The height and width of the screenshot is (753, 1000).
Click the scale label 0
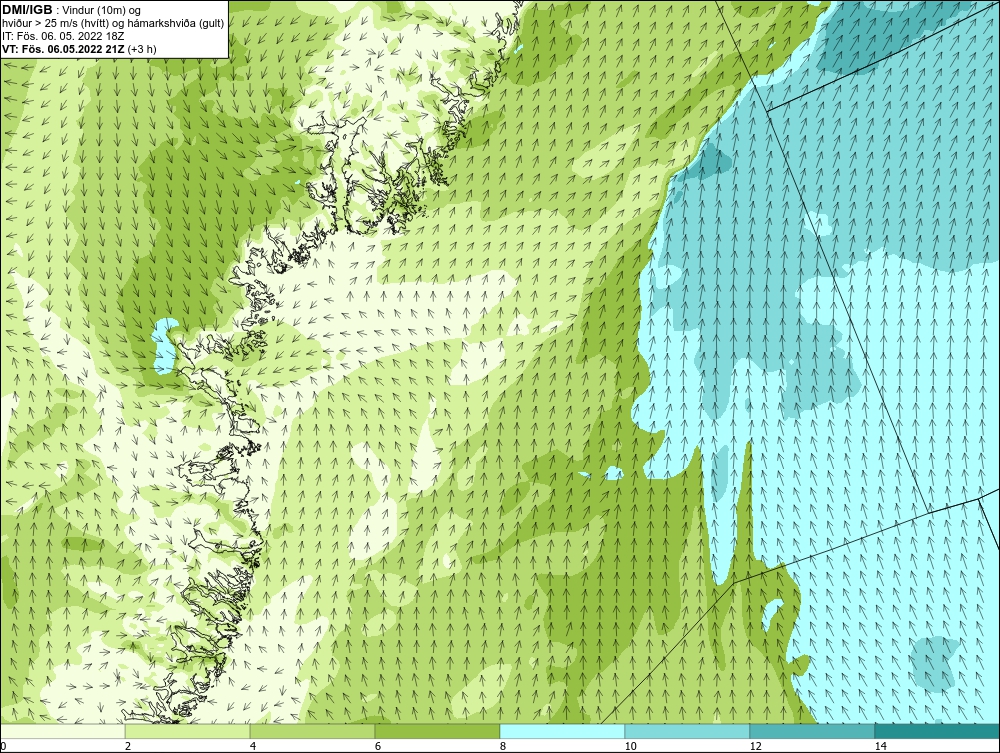click(x=3, y=747)
